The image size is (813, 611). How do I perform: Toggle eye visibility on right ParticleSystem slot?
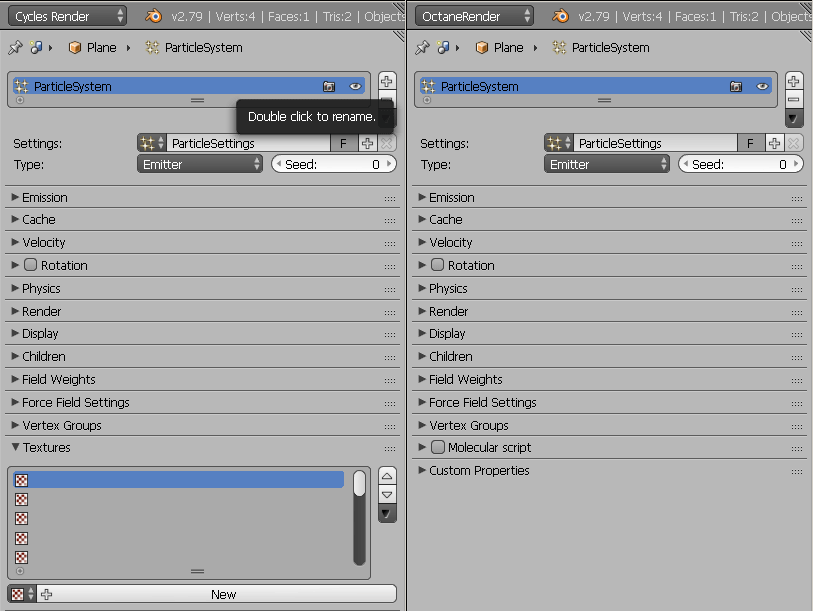click(x=762, y=87)
